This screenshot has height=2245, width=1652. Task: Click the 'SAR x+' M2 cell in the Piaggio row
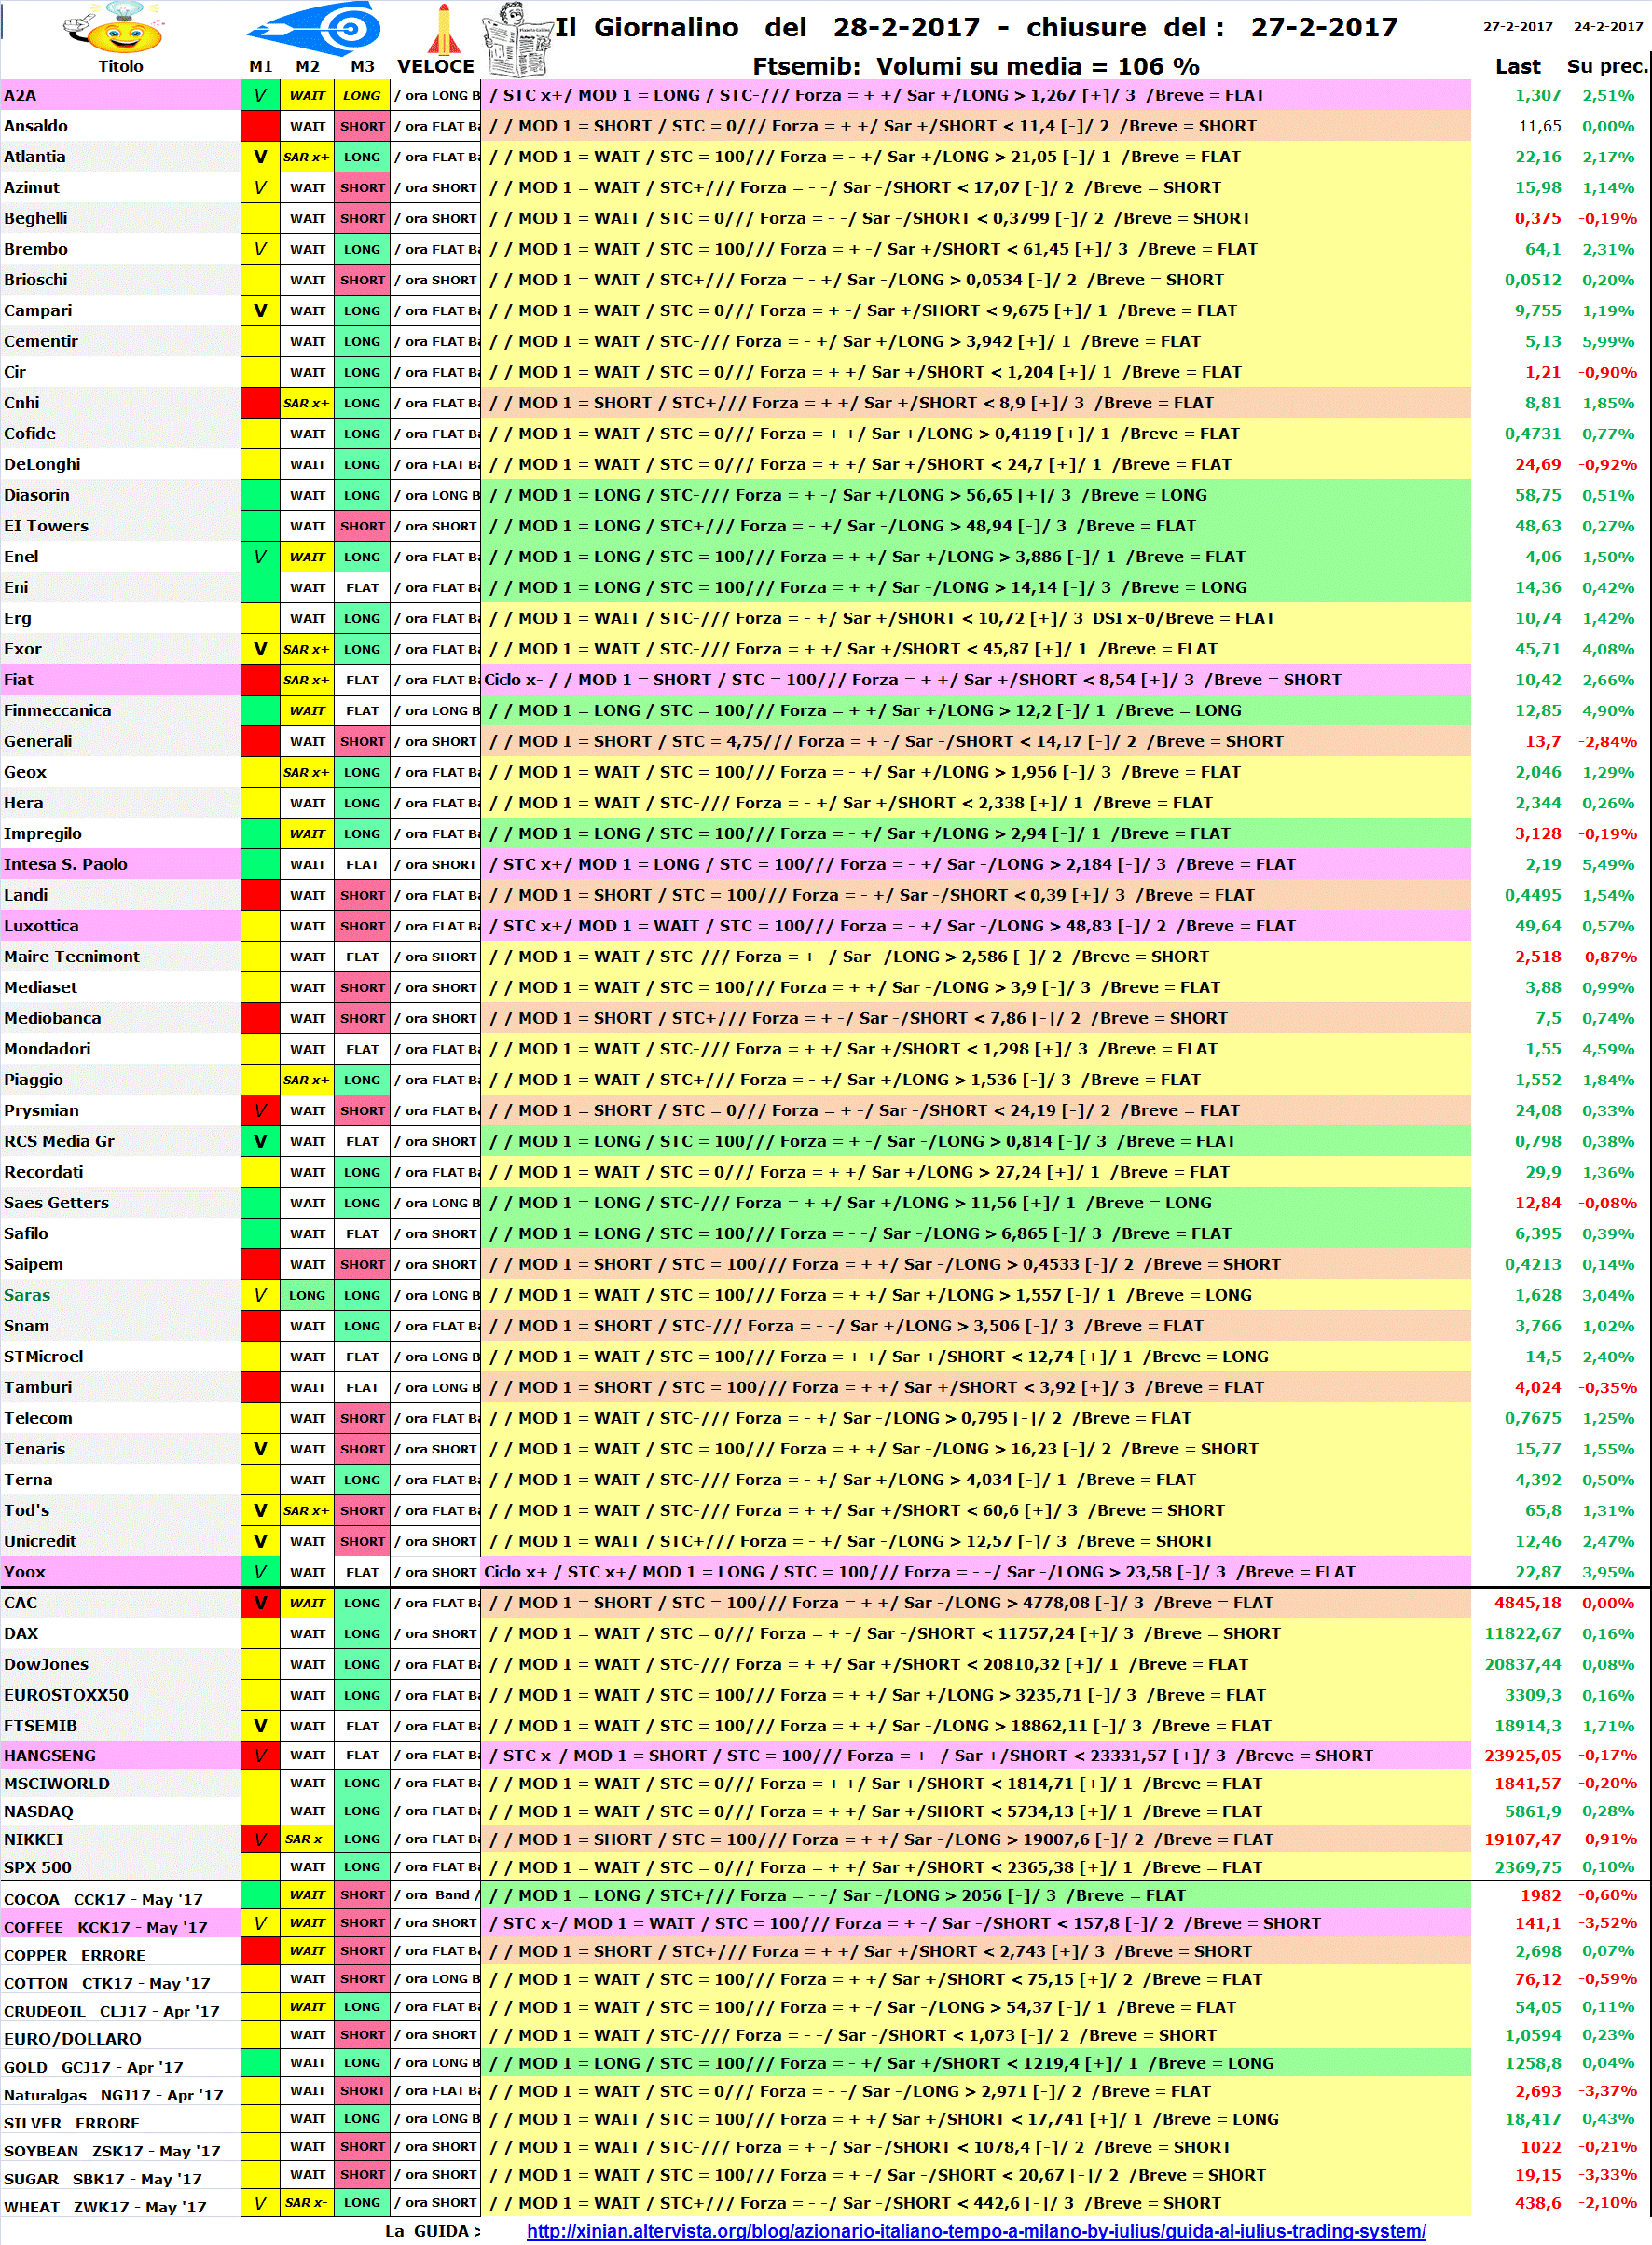(306, 1080)
